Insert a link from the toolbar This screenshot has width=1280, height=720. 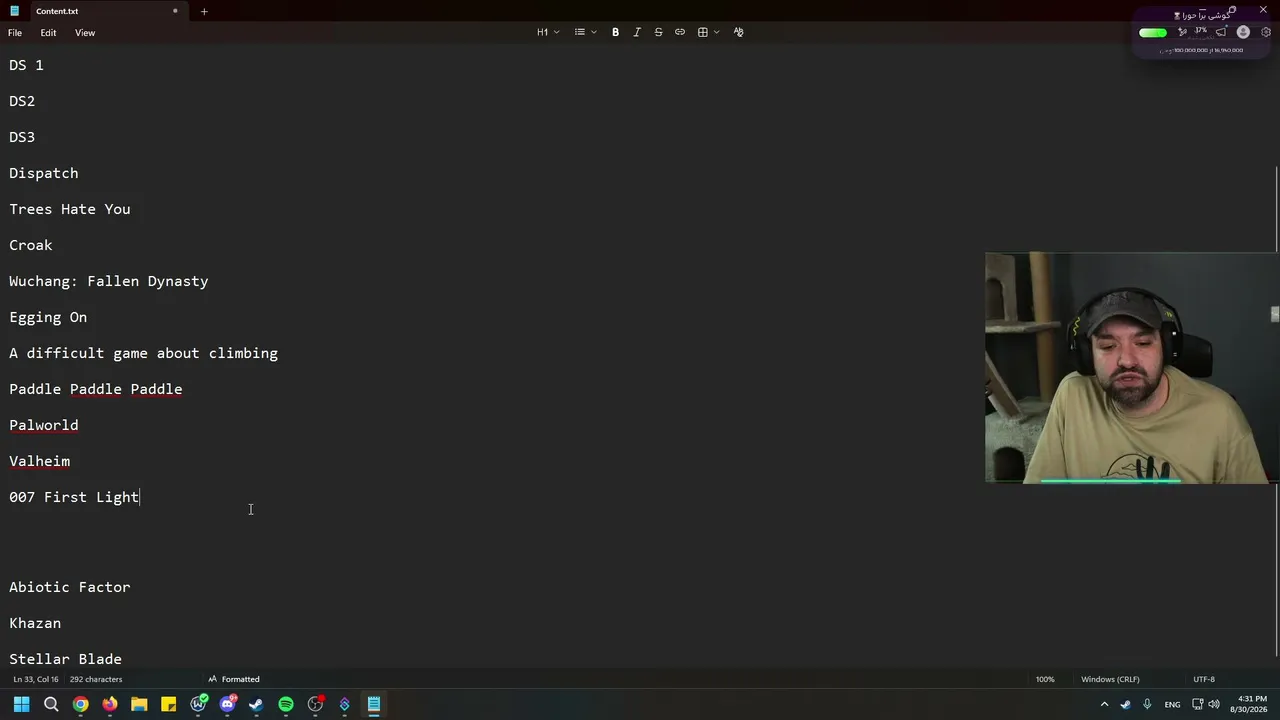pyautogui.click(x=680, y=32)
